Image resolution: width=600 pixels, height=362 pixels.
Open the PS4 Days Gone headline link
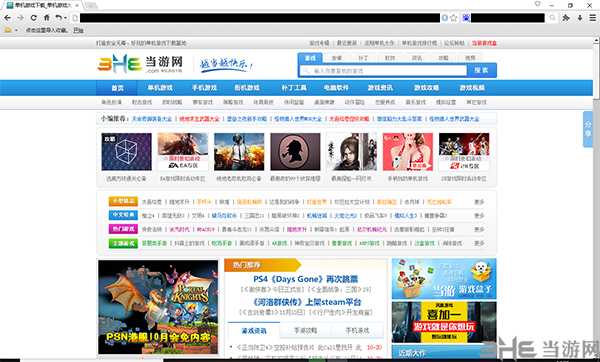point(305,279)
